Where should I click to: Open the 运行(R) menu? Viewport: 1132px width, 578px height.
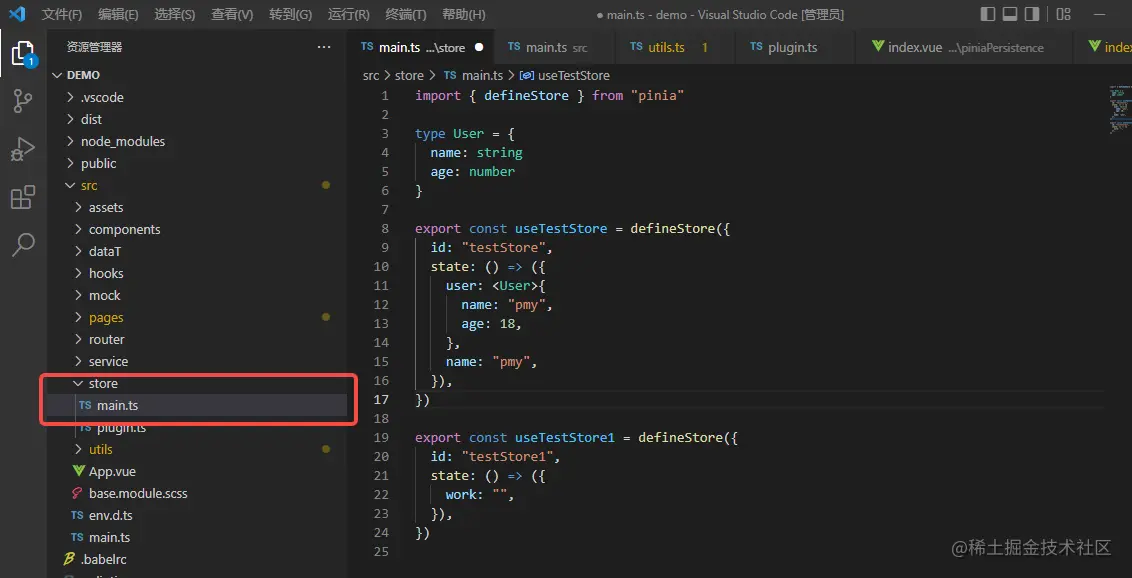(349, 14)
